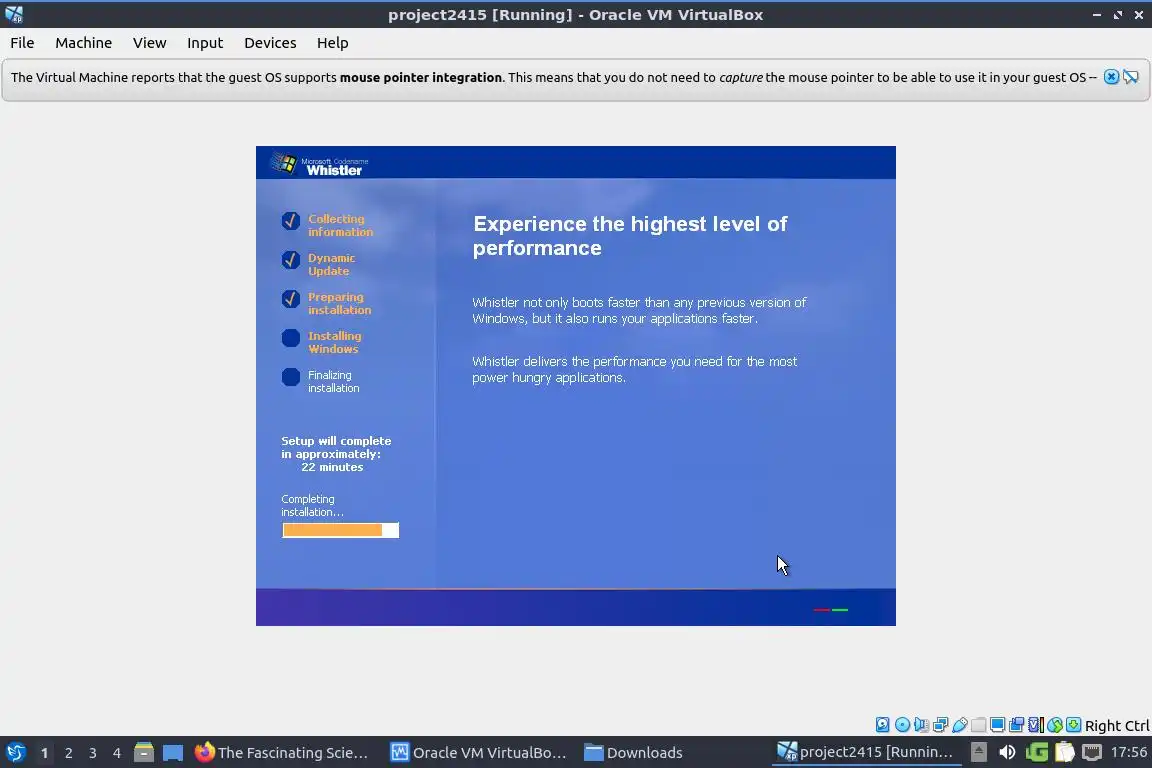This screenshot has width=1152, height=768.
Task: Click the Completing installation progress bar
Action: (x=340, y=530)
